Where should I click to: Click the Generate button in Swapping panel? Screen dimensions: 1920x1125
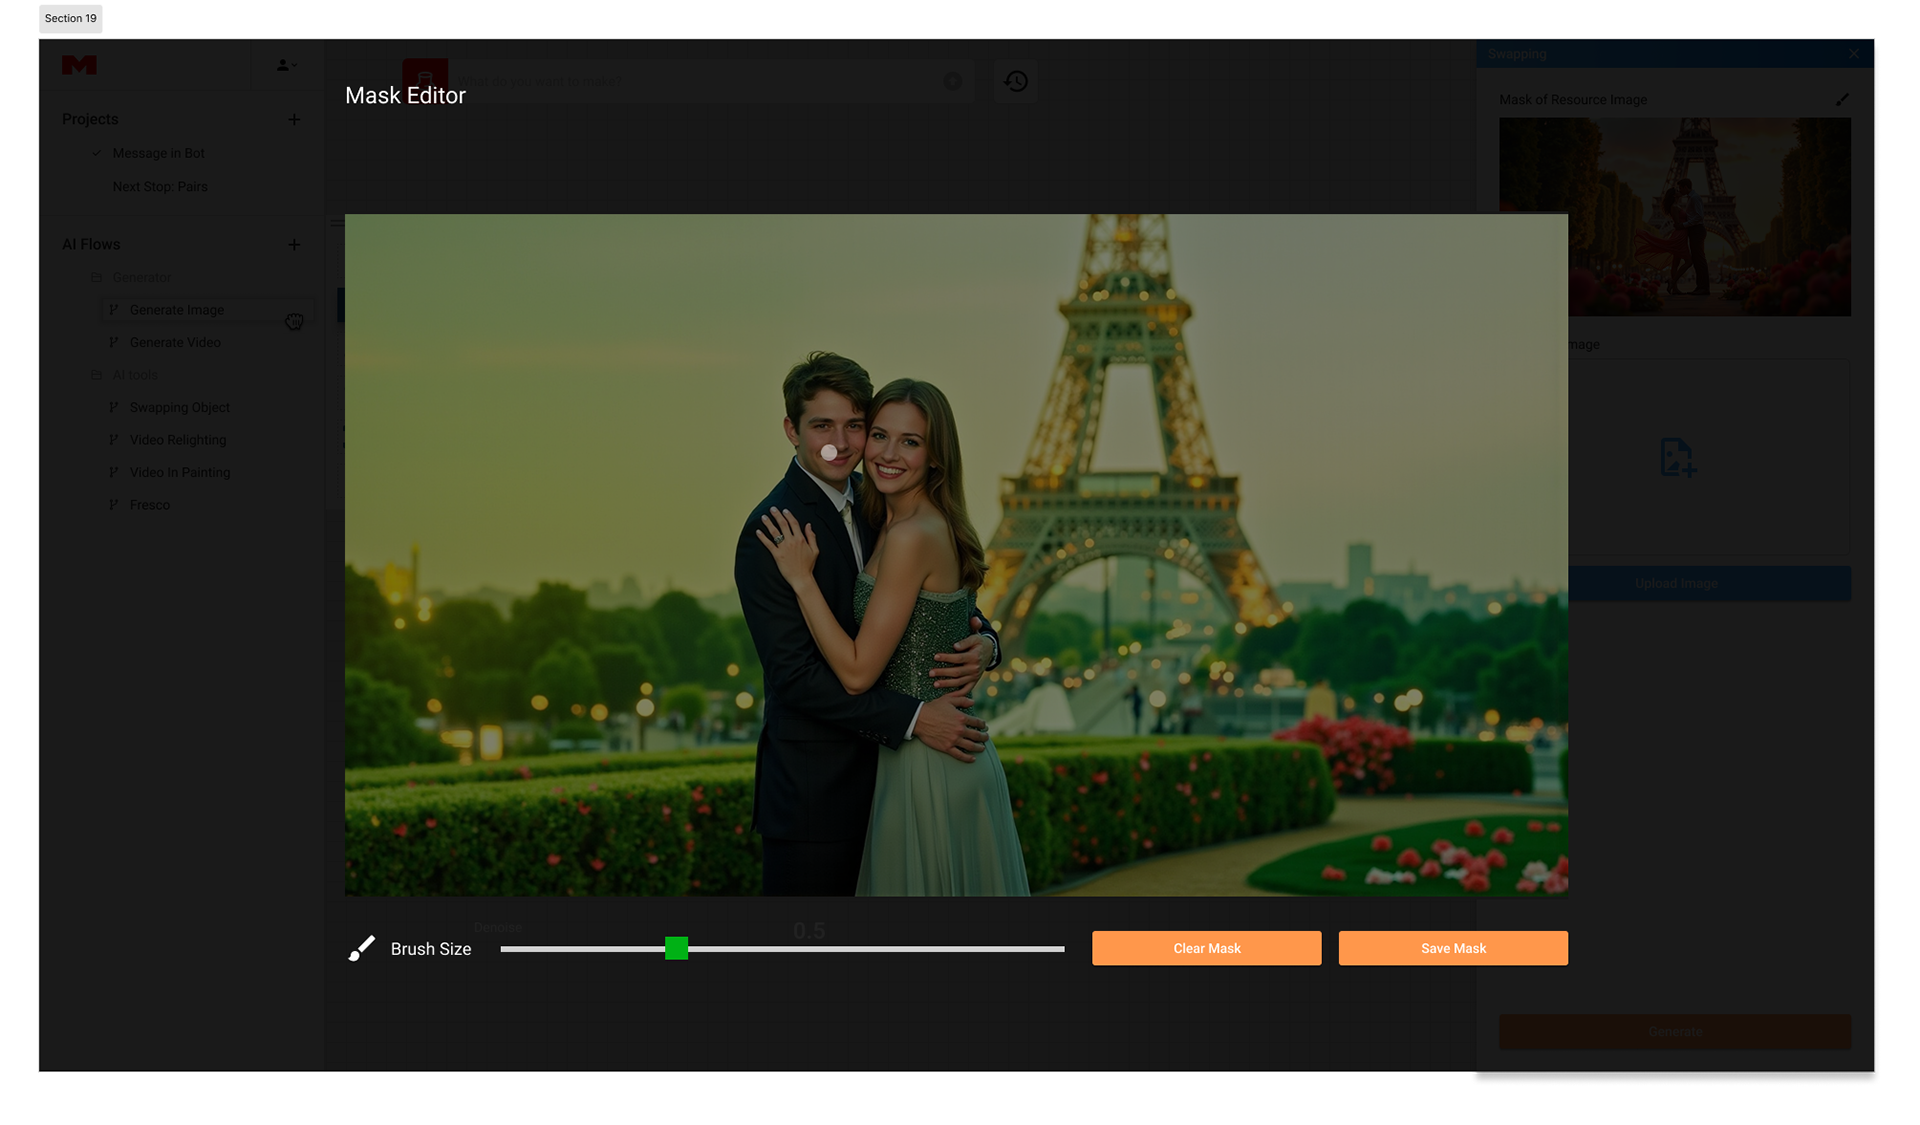pyautogui.click(x=1675, y=1031)
